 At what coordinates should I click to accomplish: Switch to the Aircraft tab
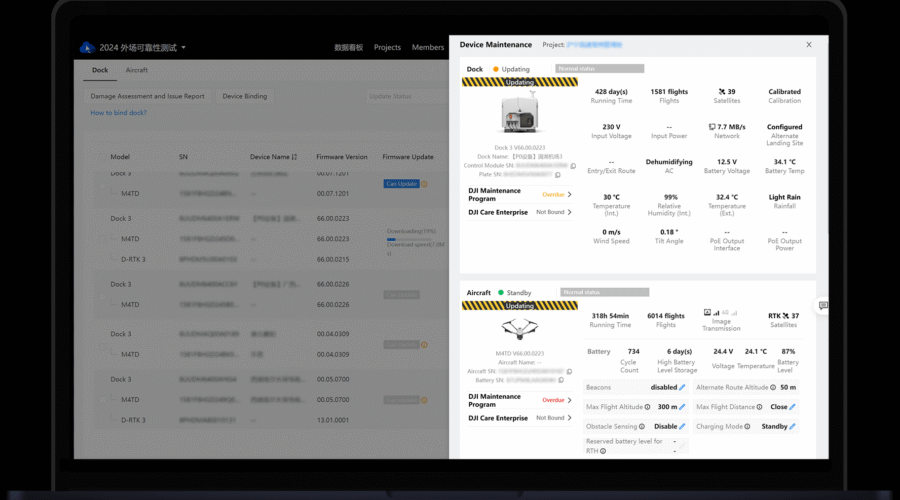coord(136,71)
